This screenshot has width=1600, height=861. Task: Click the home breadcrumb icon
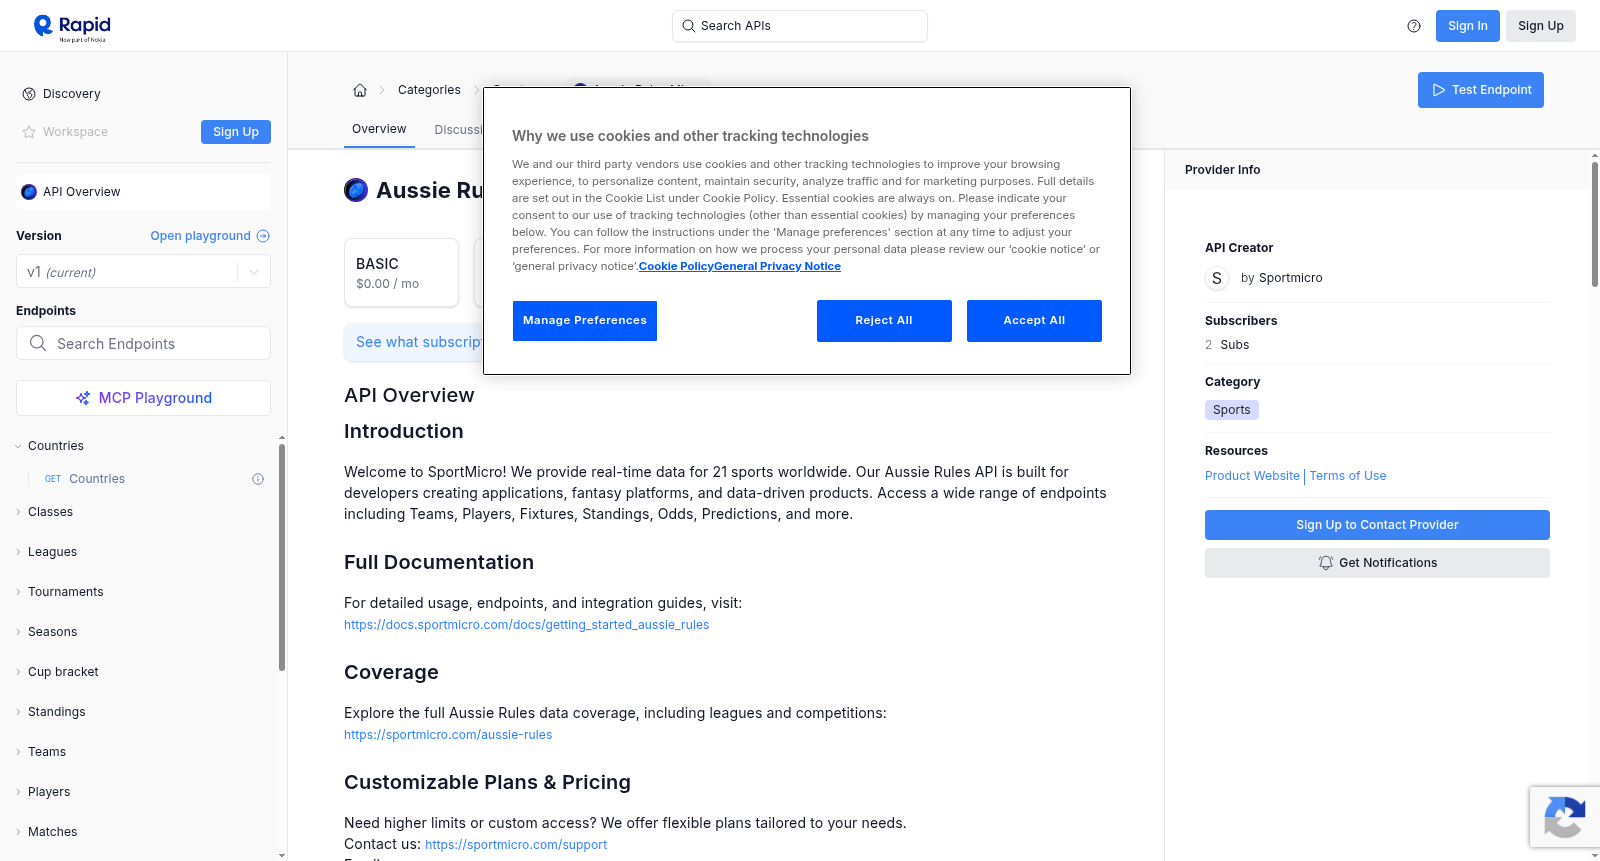[360, 90]
